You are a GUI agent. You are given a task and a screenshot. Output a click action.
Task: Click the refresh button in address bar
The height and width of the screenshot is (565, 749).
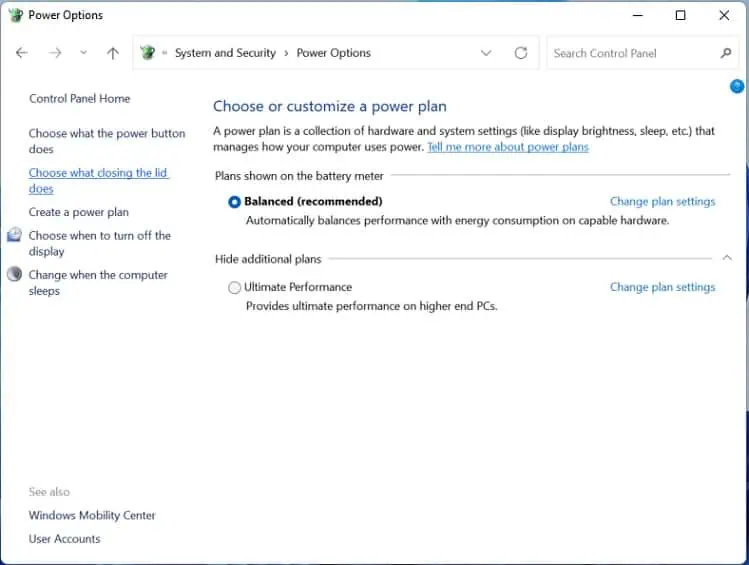520,53
